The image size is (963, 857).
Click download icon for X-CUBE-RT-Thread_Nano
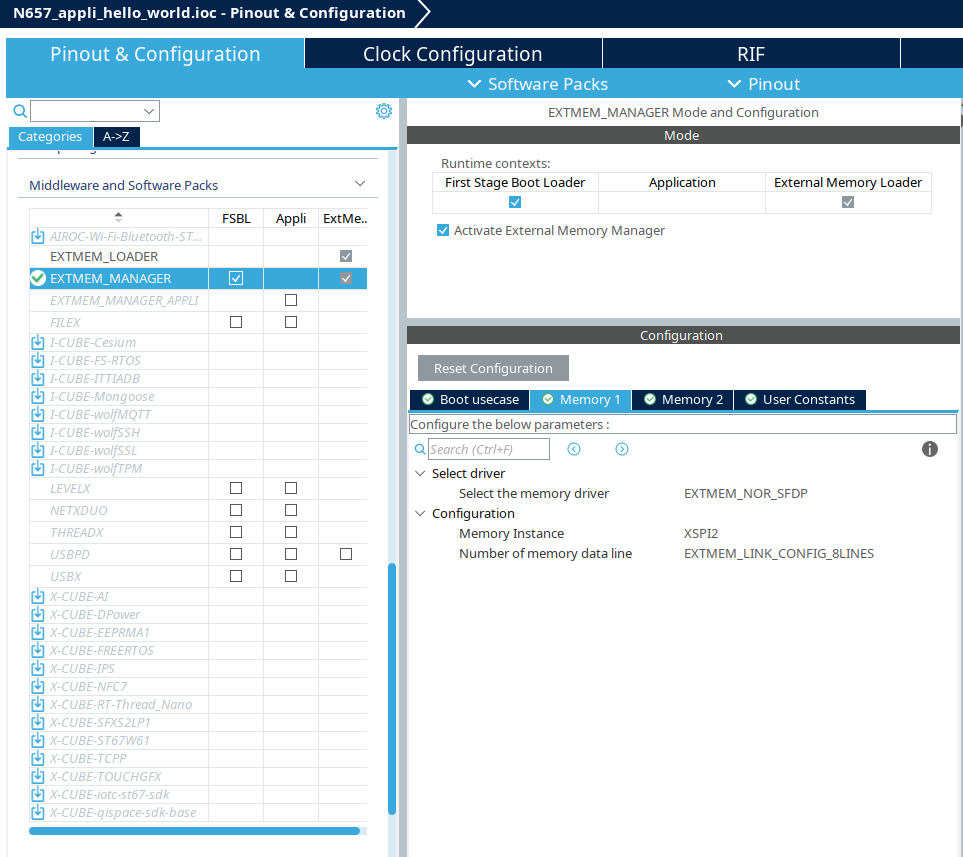click(x=38, y=704)
